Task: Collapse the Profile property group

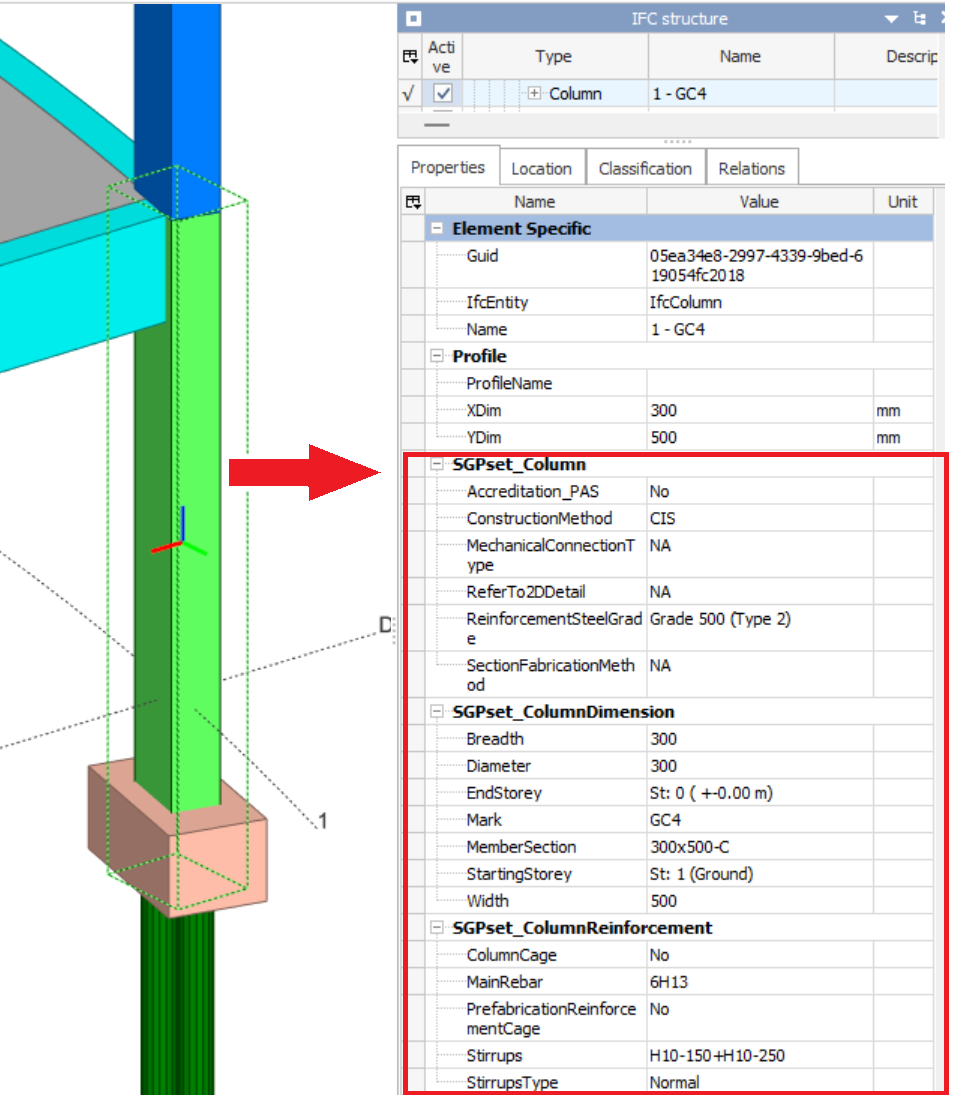Action: click(437, 356)
